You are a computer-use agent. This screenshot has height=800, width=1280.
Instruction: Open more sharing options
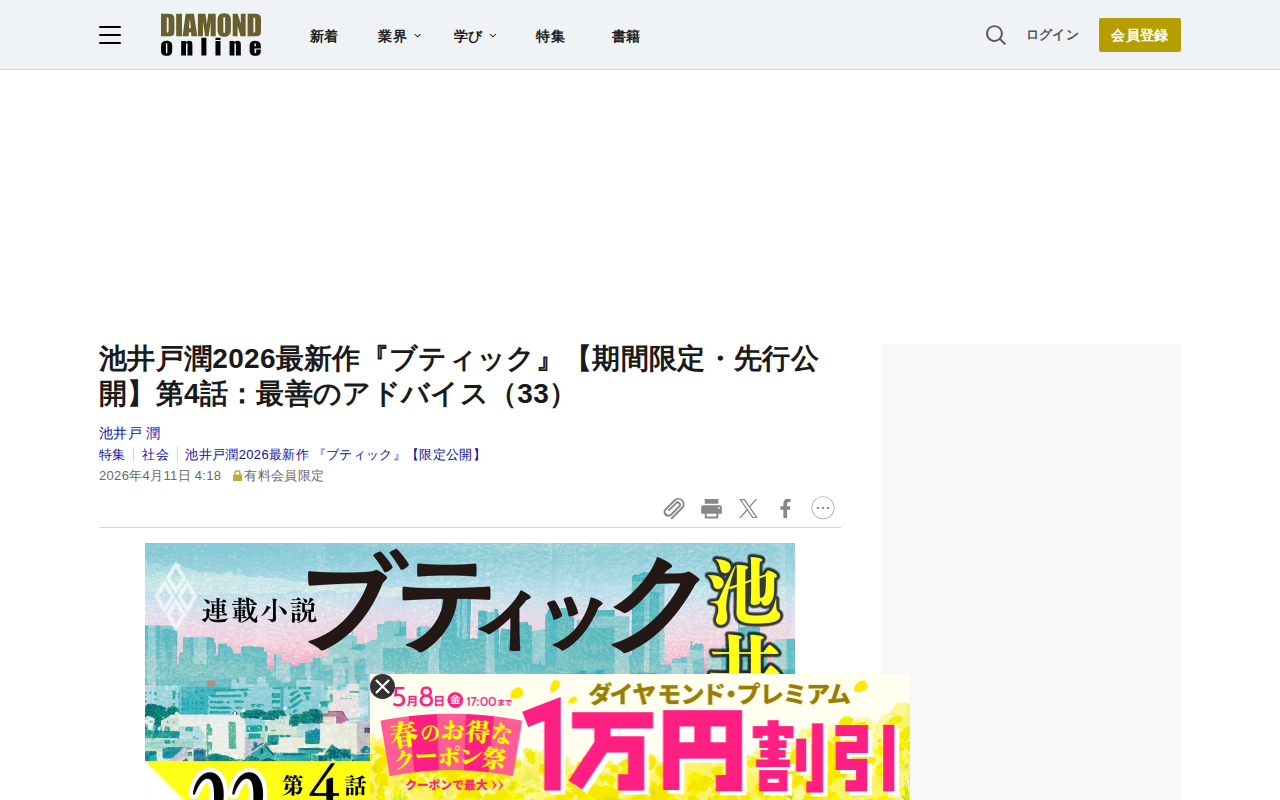point(823,508)
